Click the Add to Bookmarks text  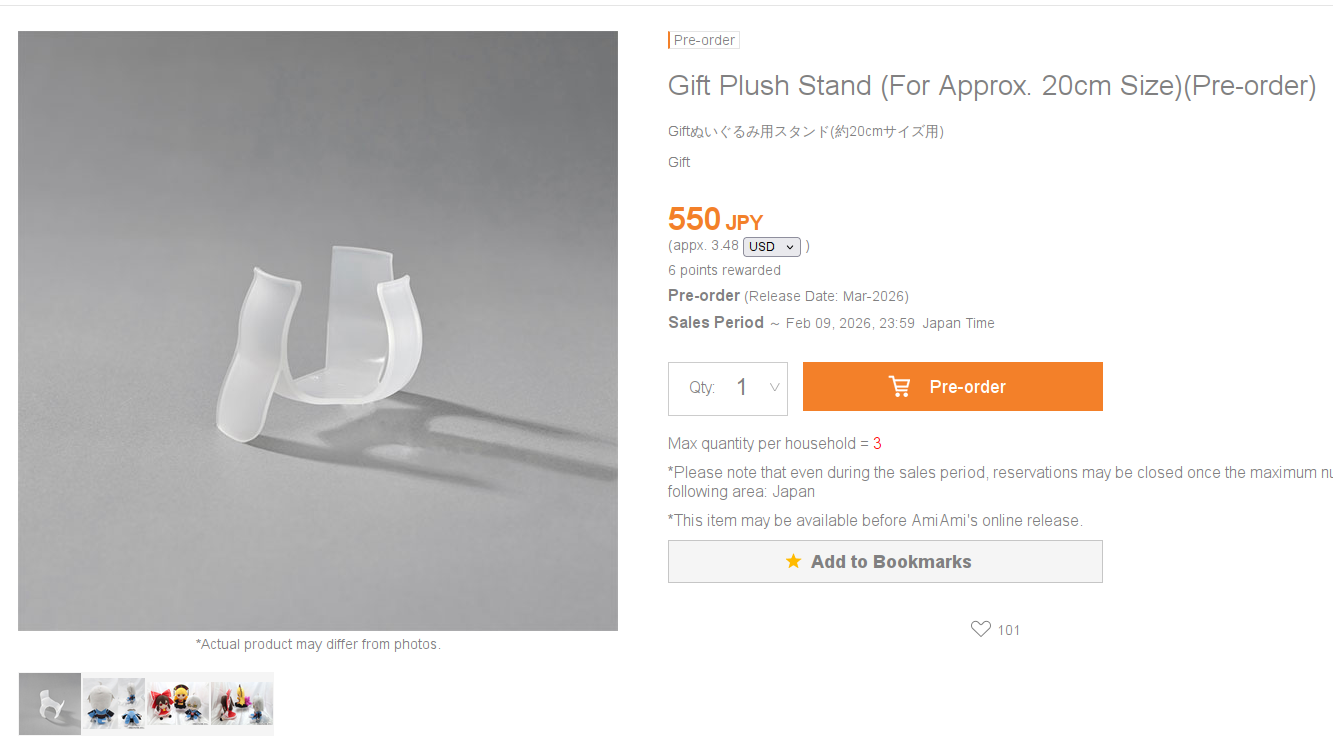[x=891, y=562]
